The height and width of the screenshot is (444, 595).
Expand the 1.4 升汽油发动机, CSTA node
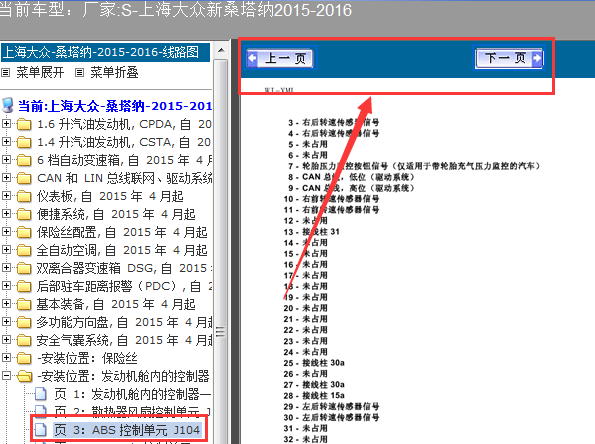point(6,142)
